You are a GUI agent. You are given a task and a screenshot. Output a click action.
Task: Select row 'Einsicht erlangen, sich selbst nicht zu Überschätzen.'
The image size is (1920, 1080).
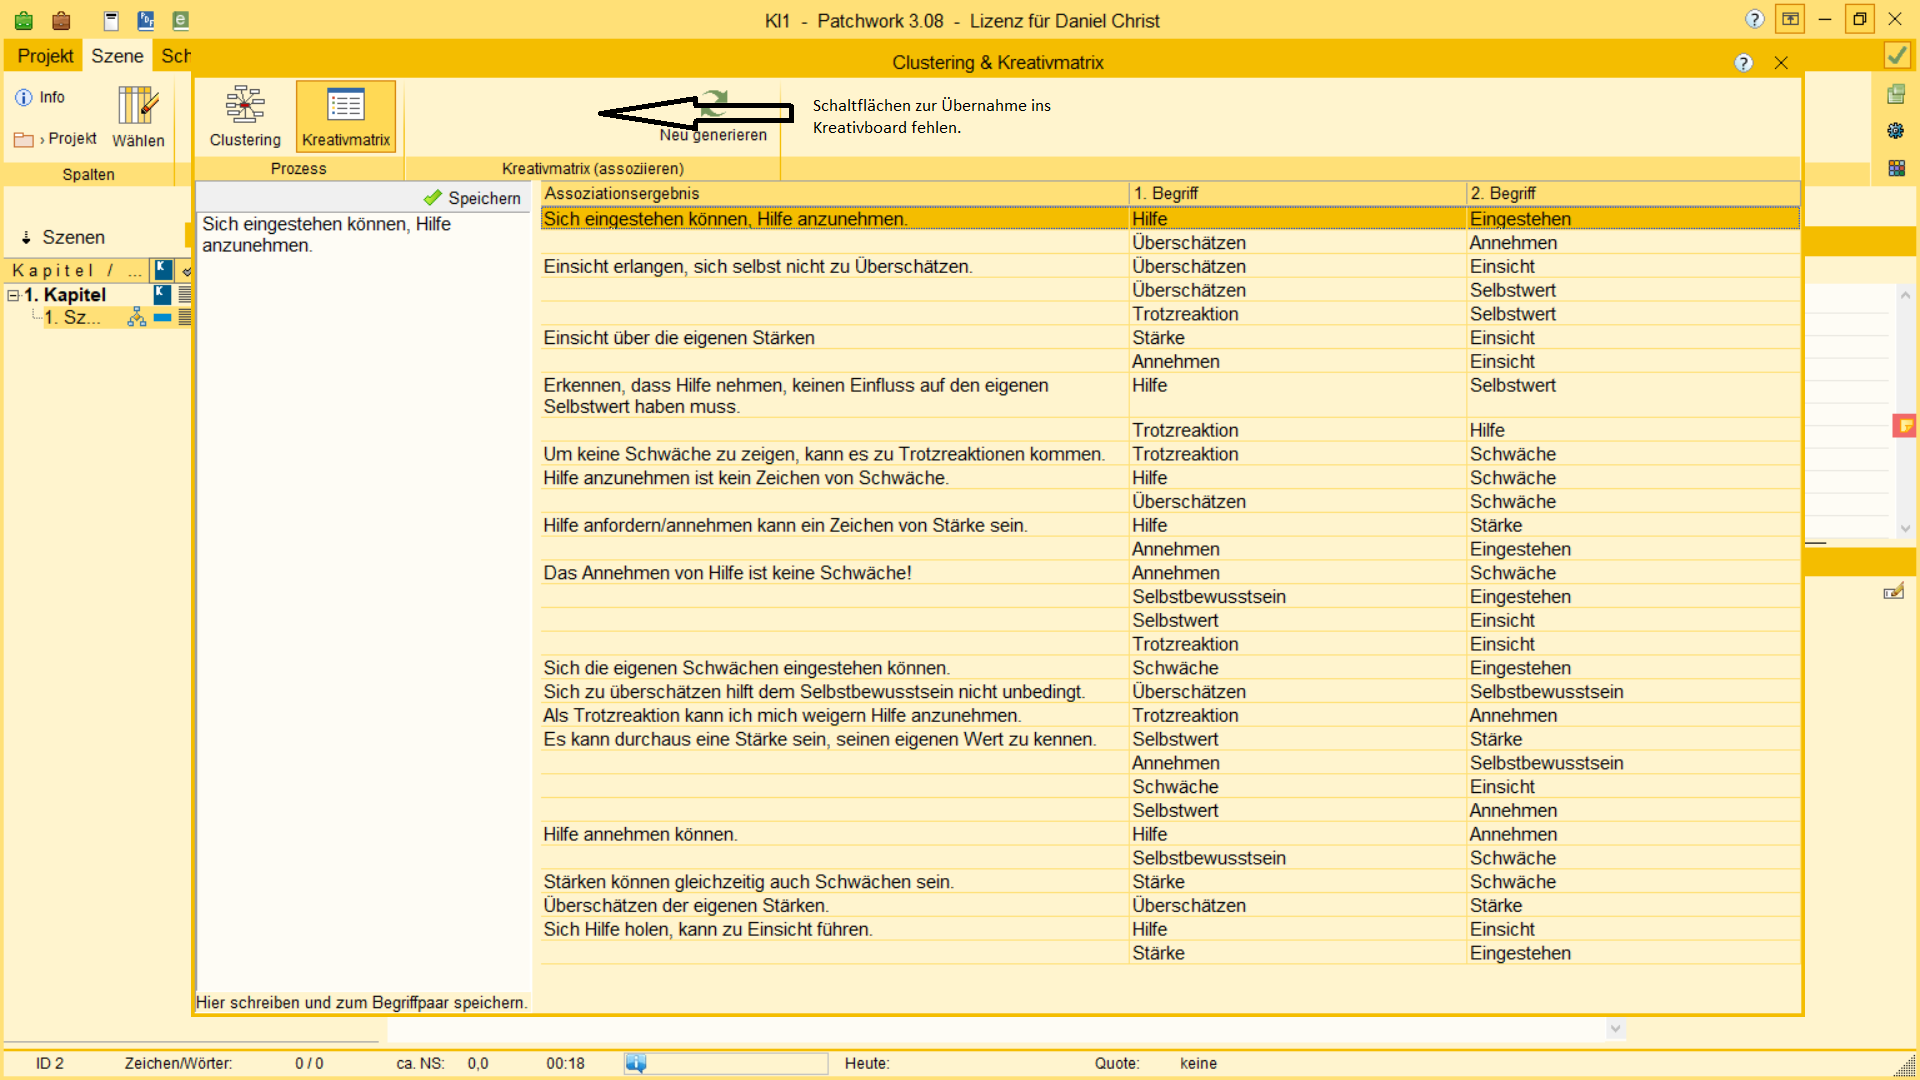coord(1170,267)
